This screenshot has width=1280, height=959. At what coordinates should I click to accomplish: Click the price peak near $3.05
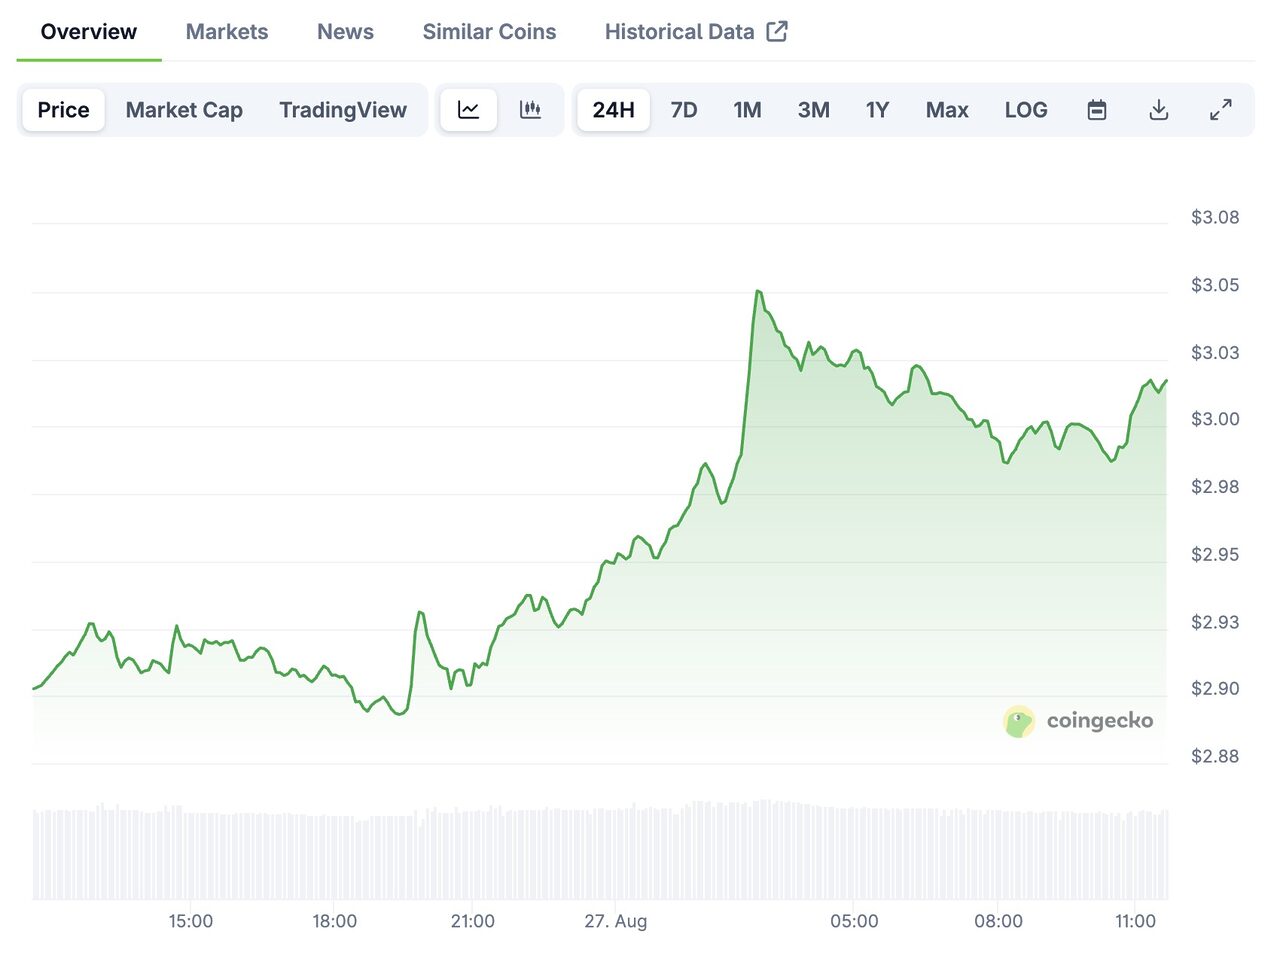[758, 291]
